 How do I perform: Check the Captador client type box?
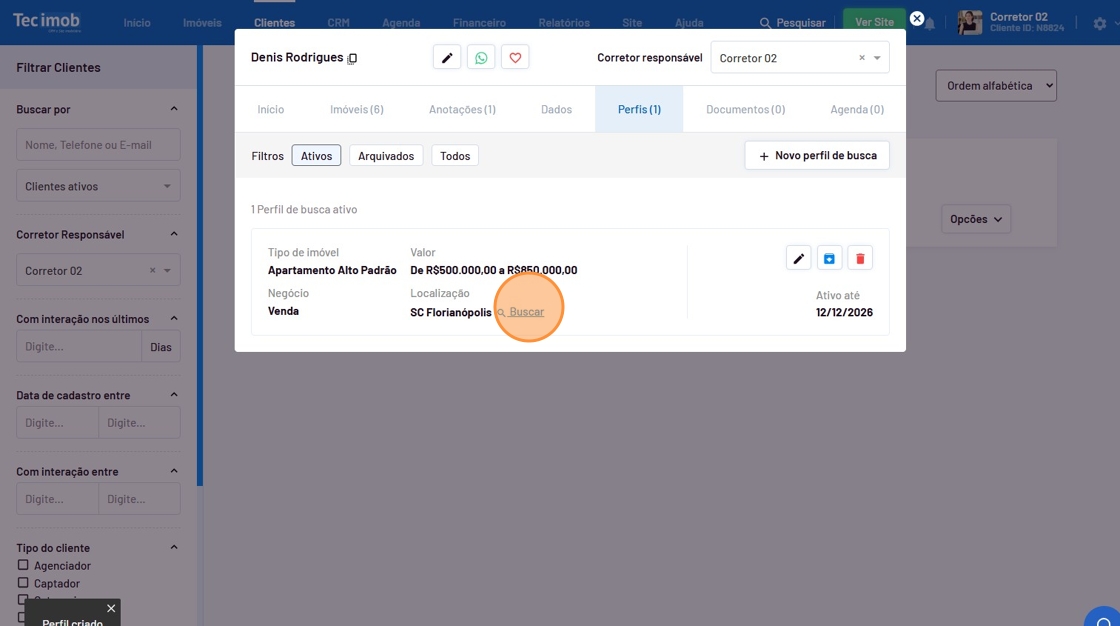point(23,583)
